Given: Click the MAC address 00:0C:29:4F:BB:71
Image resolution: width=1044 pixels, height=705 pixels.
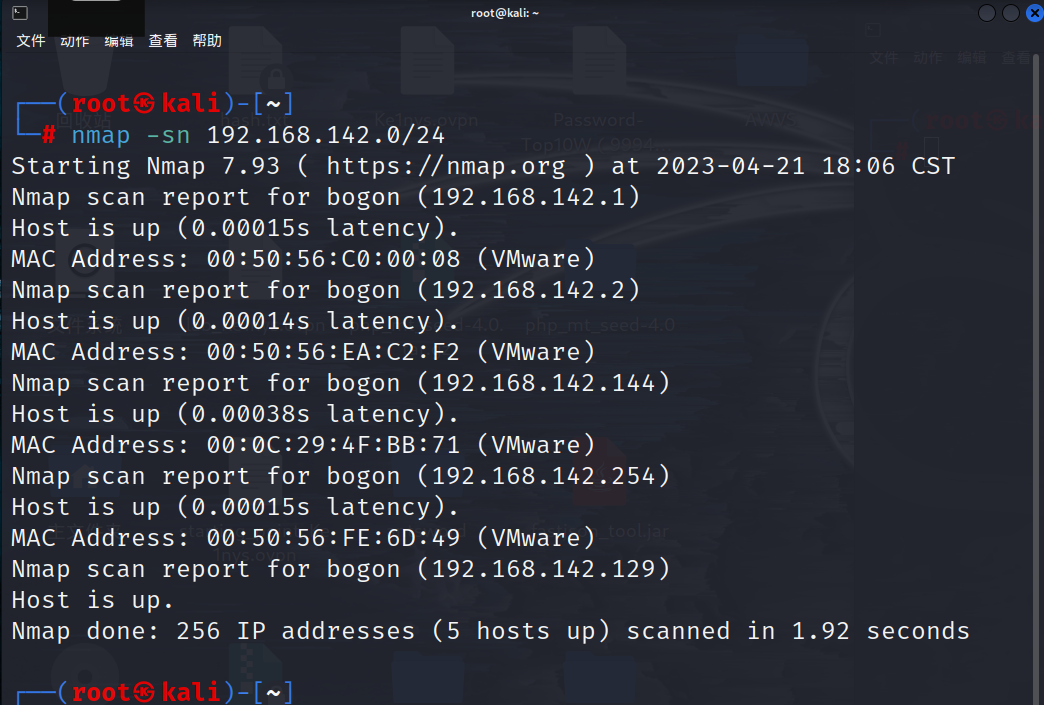Looking at the screenshot, I should (333, 445).
